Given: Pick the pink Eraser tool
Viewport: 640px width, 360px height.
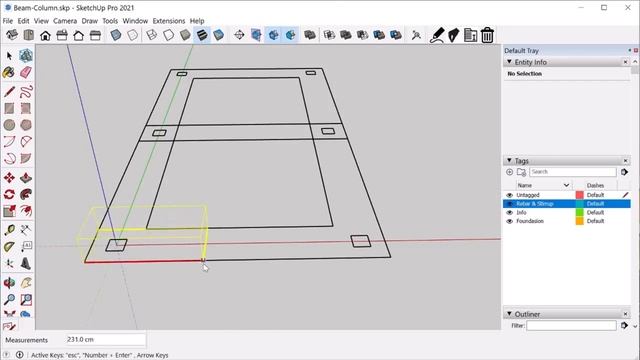Looking at the screenshot, I should tap(26, 73).
